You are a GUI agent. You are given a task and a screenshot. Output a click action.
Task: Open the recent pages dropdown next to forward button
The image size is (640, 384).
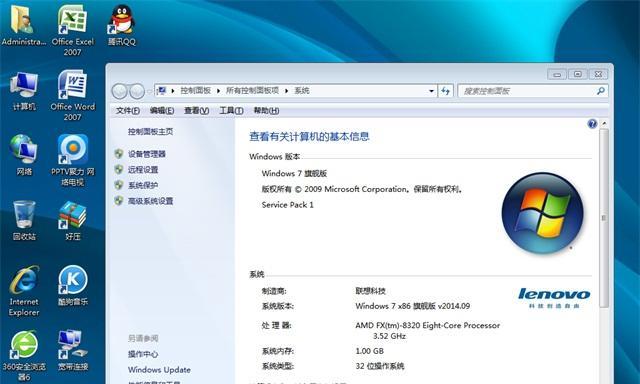click(x=149, y=91)
